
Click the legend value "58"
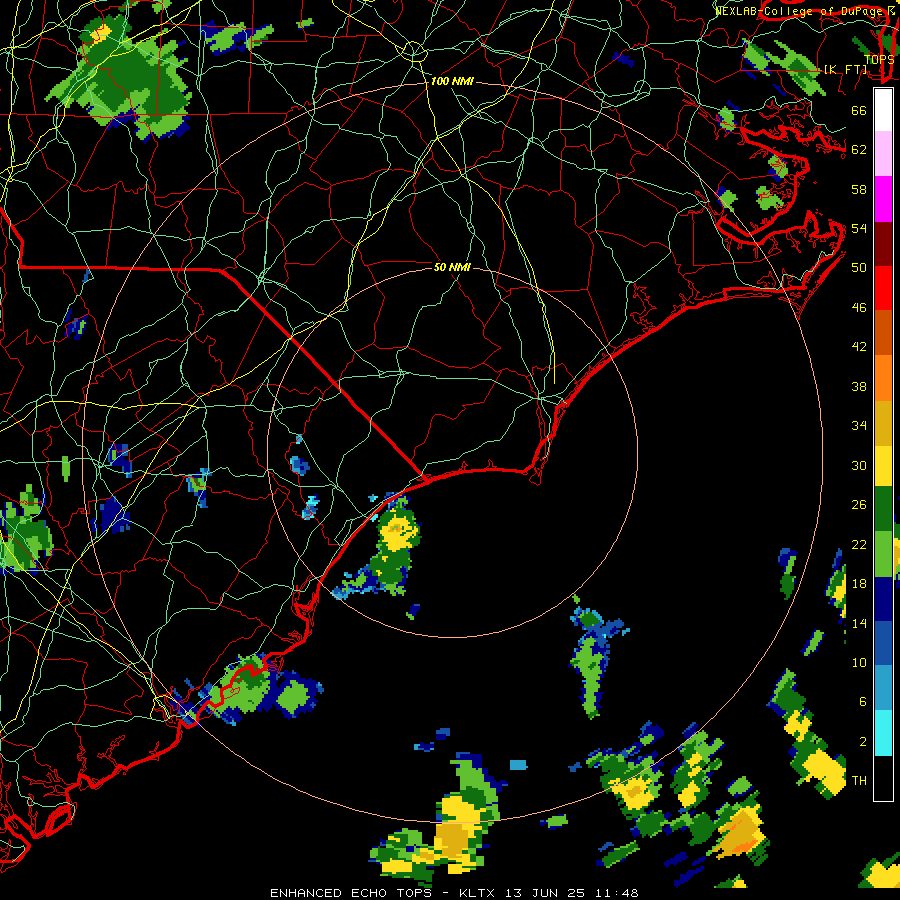[x=859, y=189]
